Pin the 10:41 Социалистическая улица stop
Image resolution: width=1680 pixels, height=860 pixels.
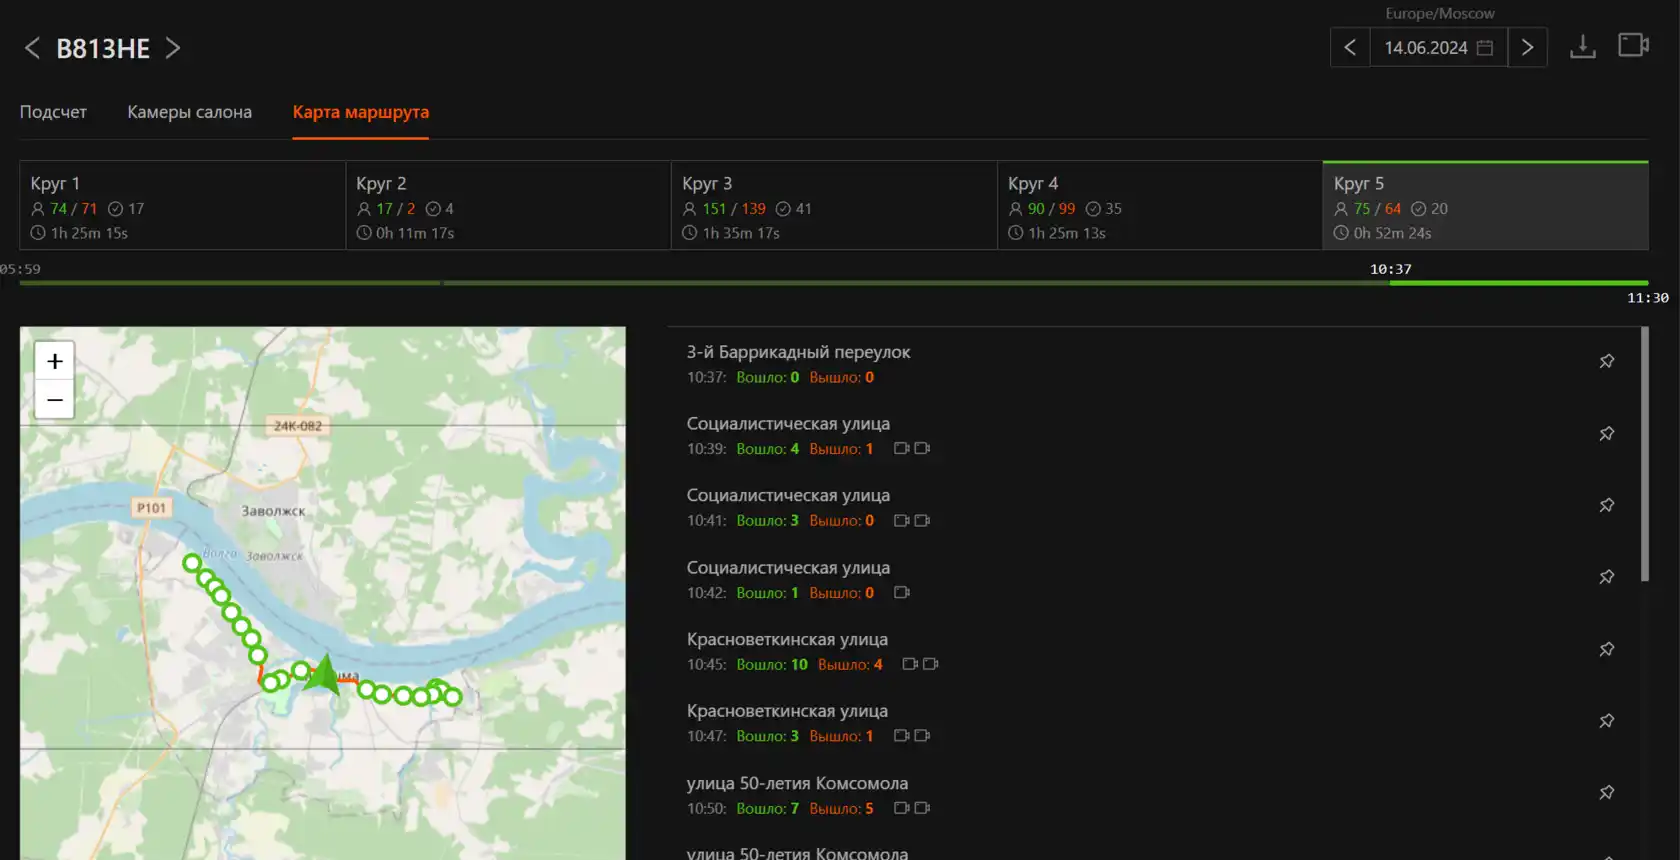1606,505
